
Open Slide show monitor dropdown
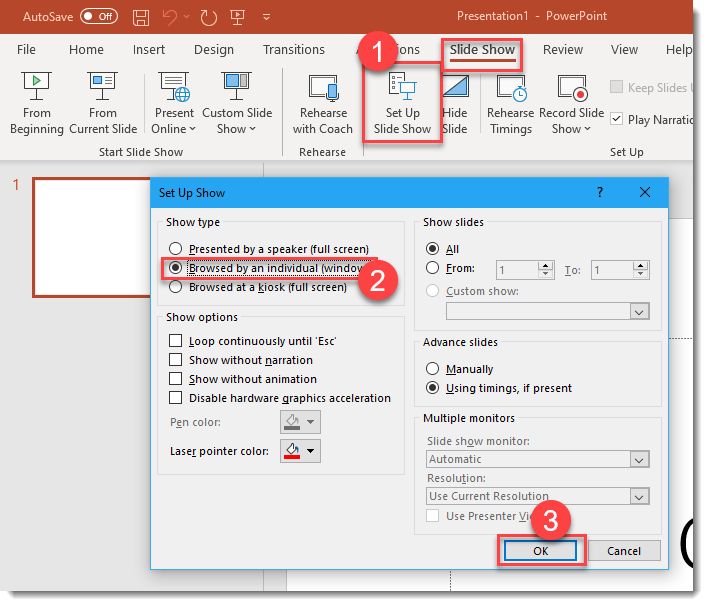[x=537, y=459]
